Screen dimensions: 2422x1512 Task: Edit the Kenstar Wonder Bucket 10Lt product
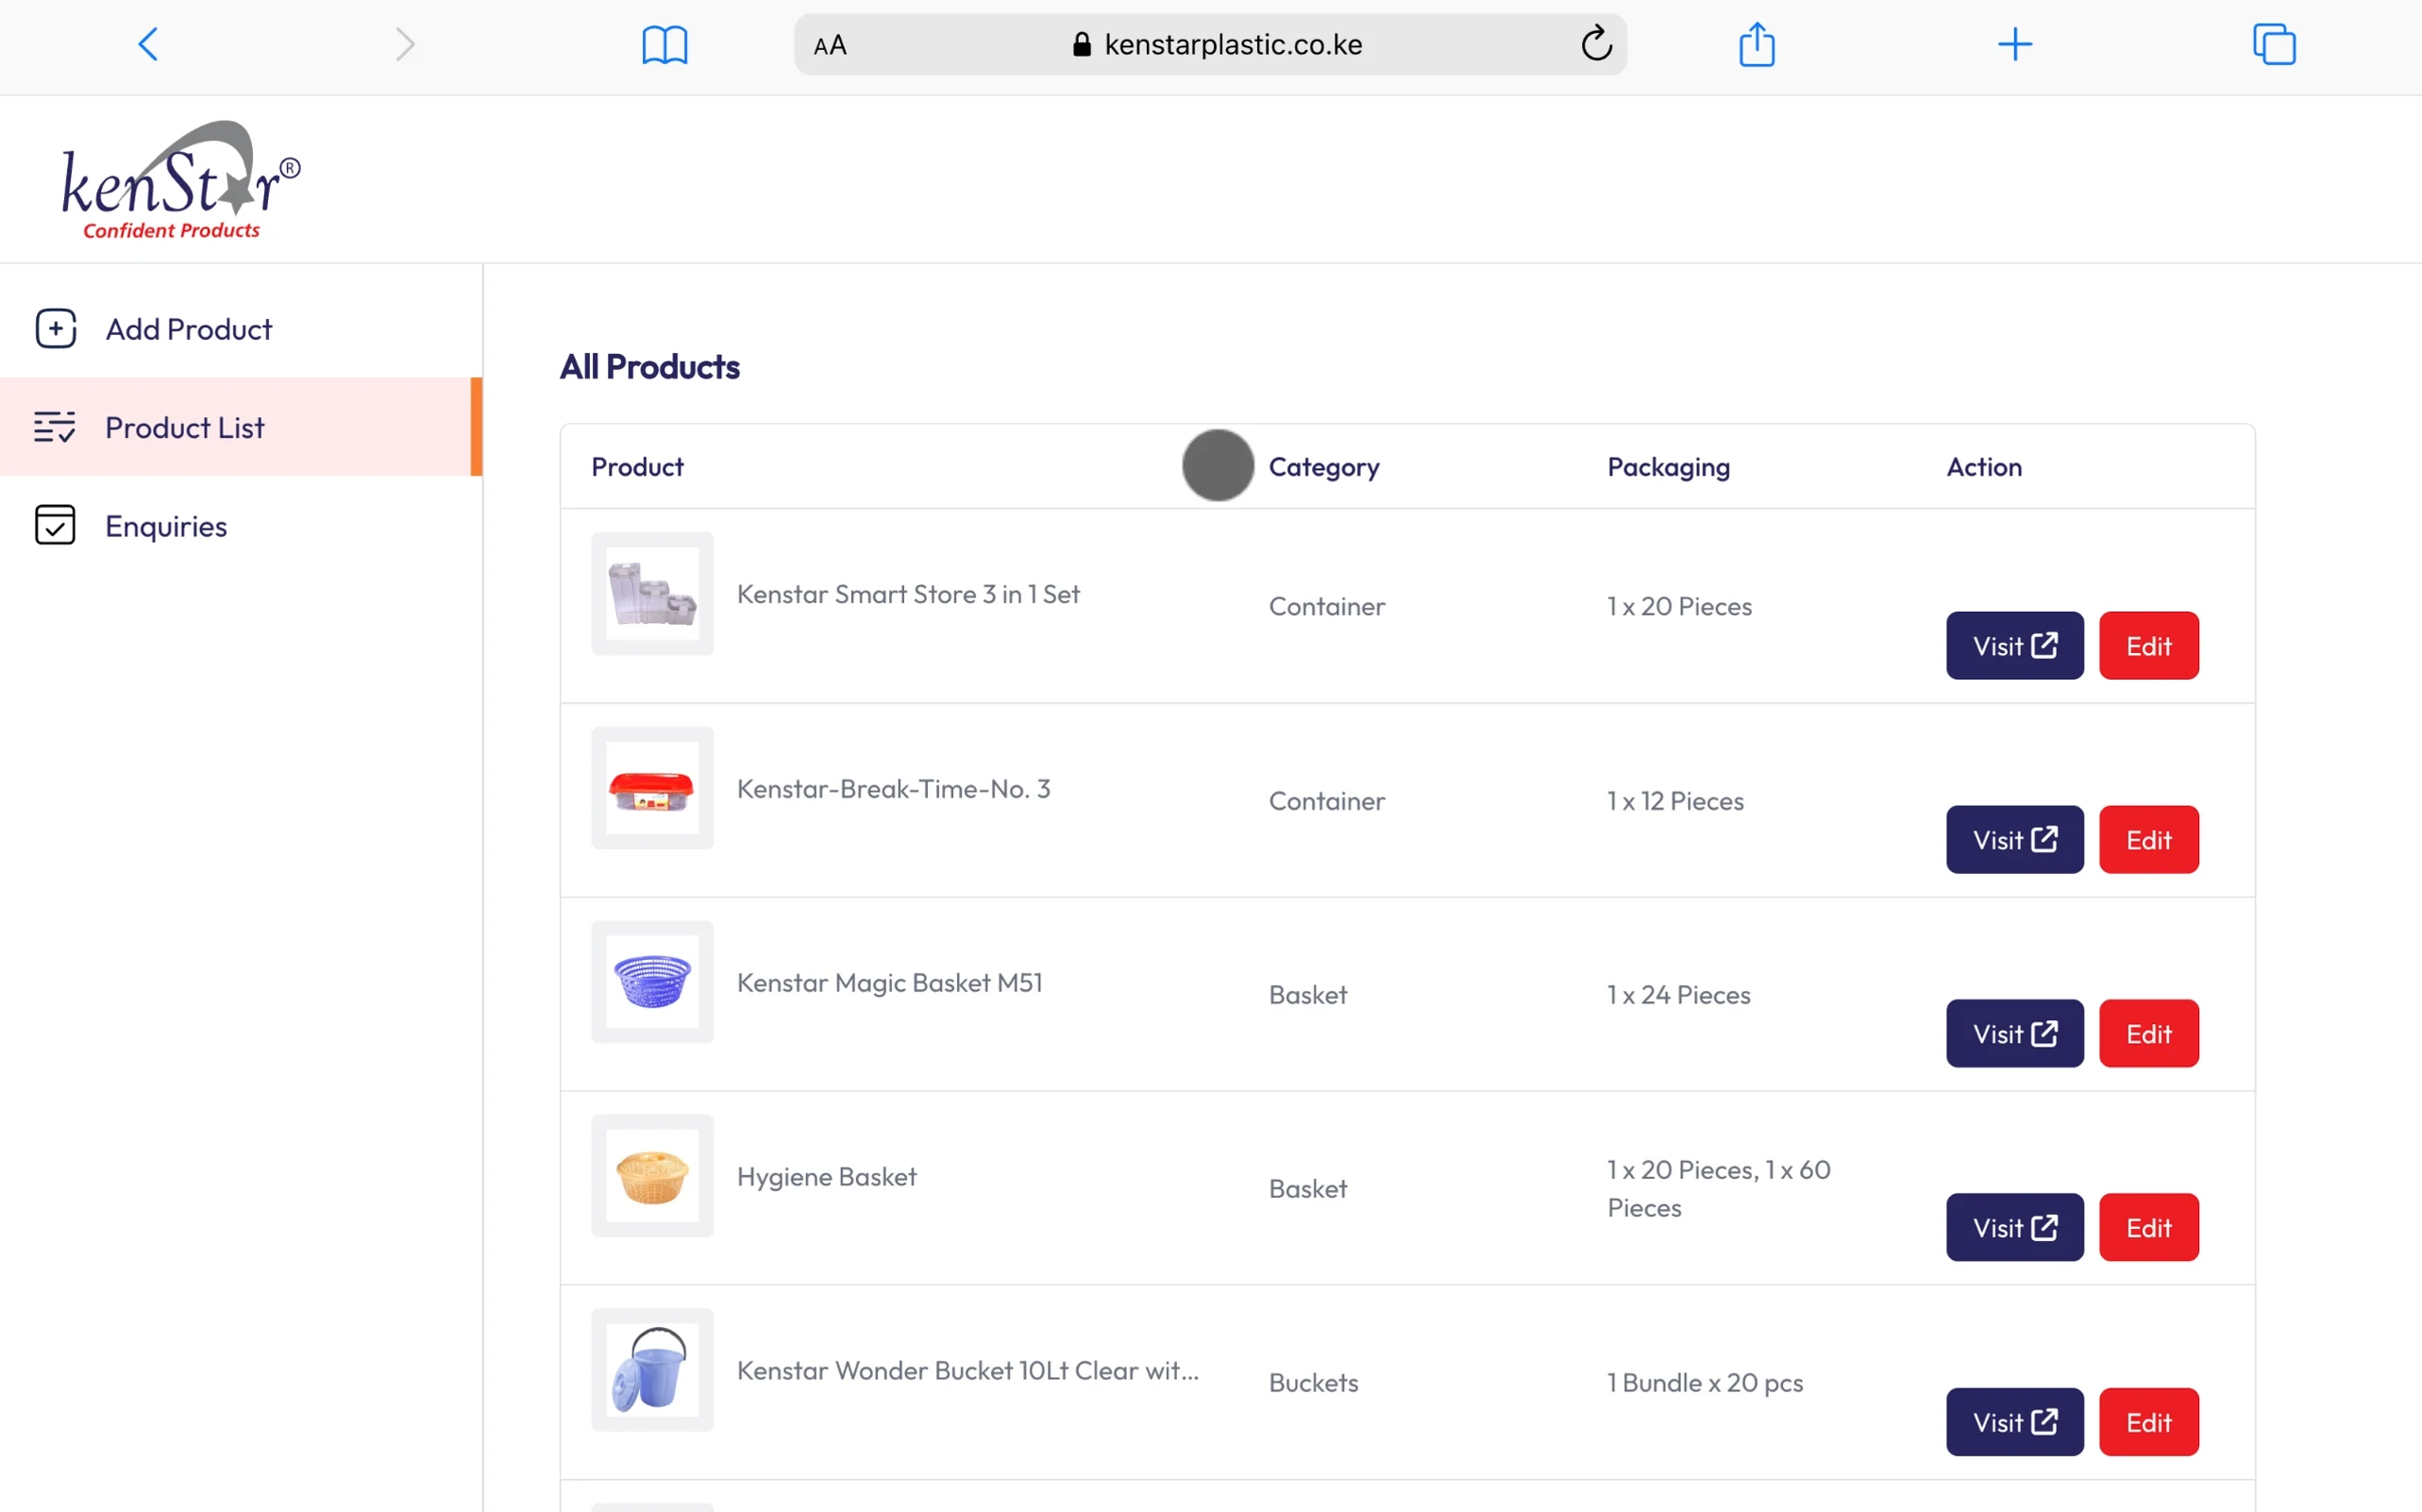[x=2148, y=1422]
